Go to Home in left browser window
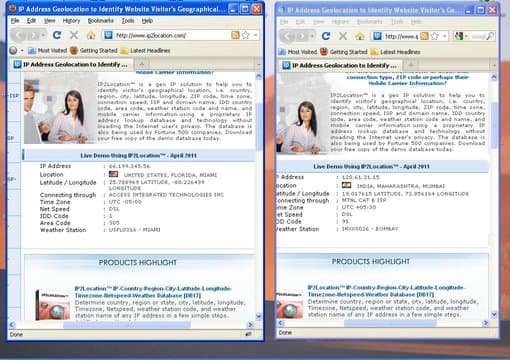The image size is (510, 360). [x=91, y=35]
